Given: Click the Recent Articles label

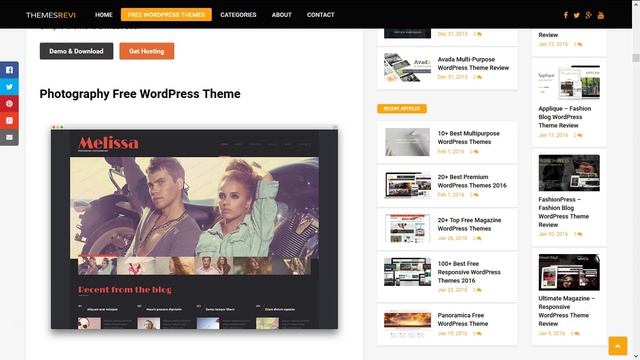Looking at the screenshot, I should click(402, 109).
